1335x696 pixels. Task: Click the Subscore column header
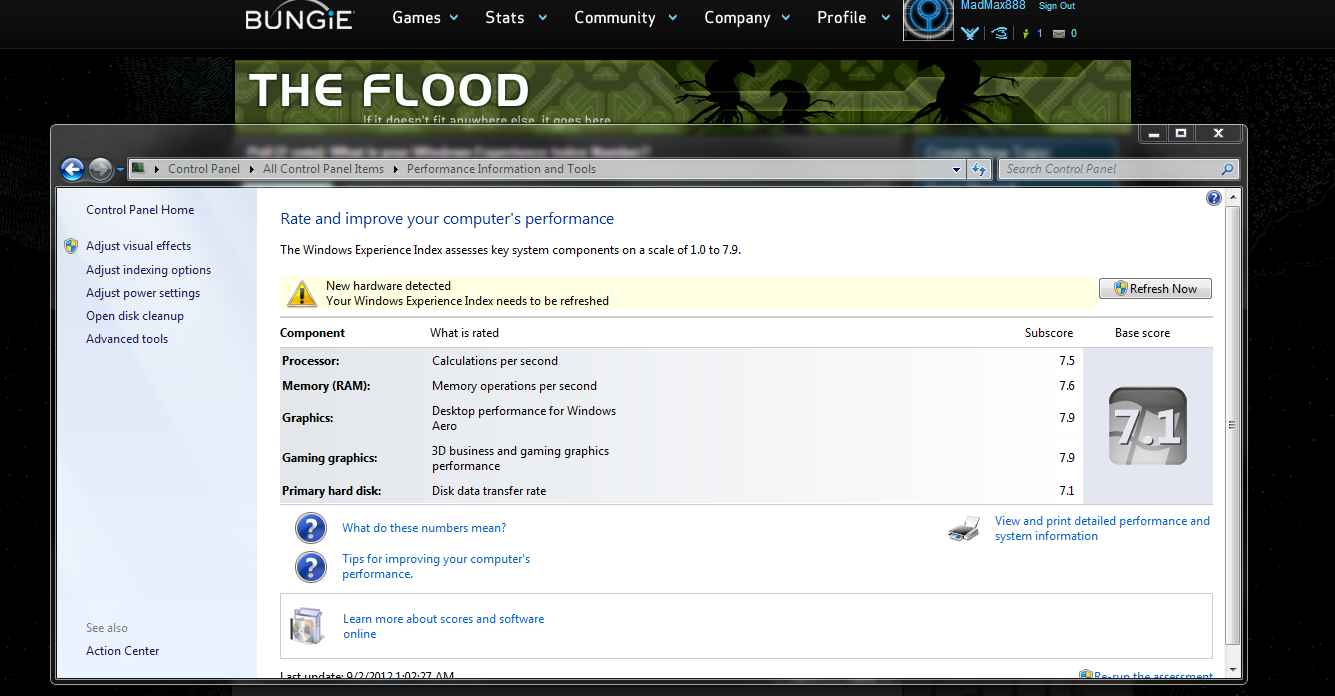click(1049, 333)
